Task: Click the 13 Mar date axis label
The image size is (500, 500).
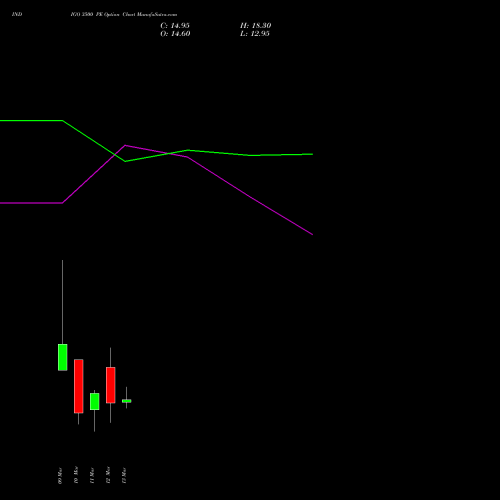Action: [x=124, y=476]
